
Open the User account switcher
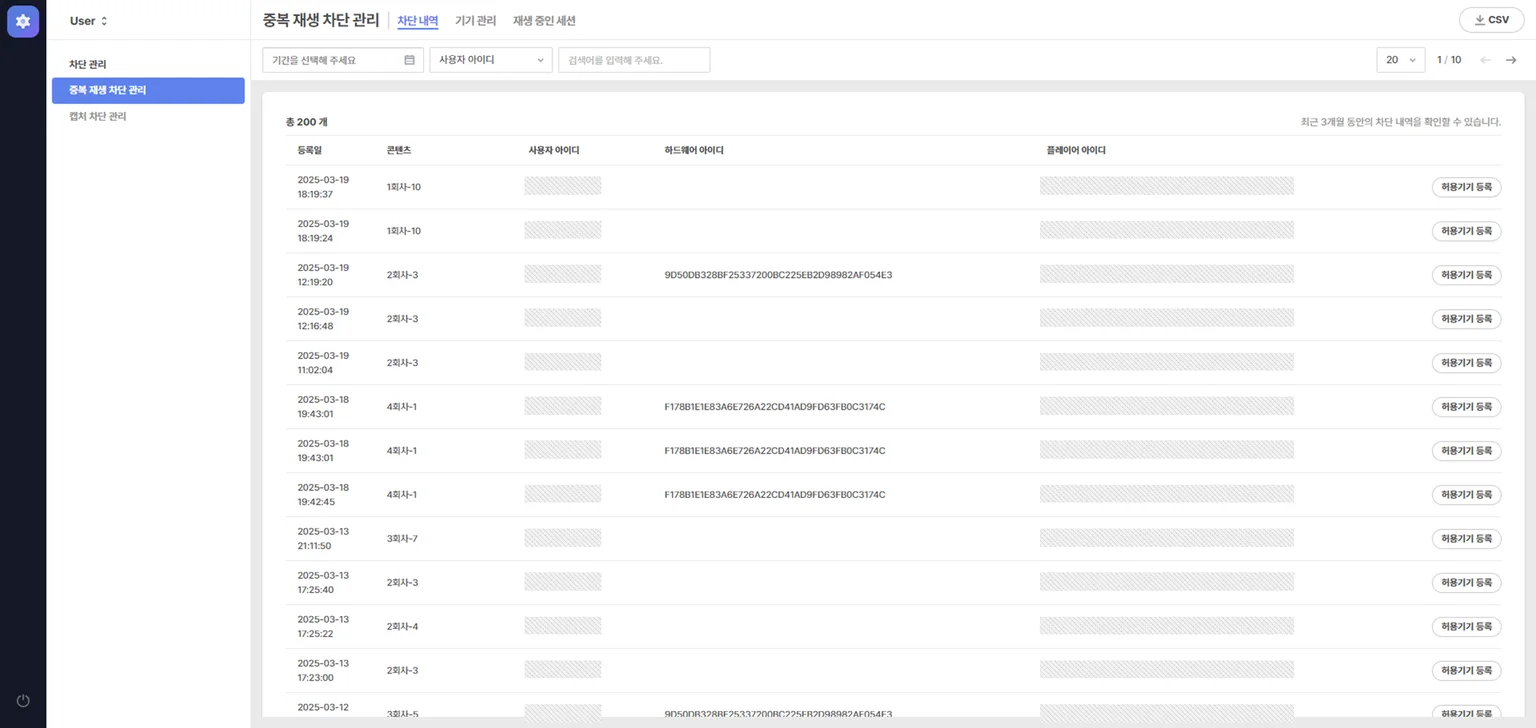coord(89,21)
